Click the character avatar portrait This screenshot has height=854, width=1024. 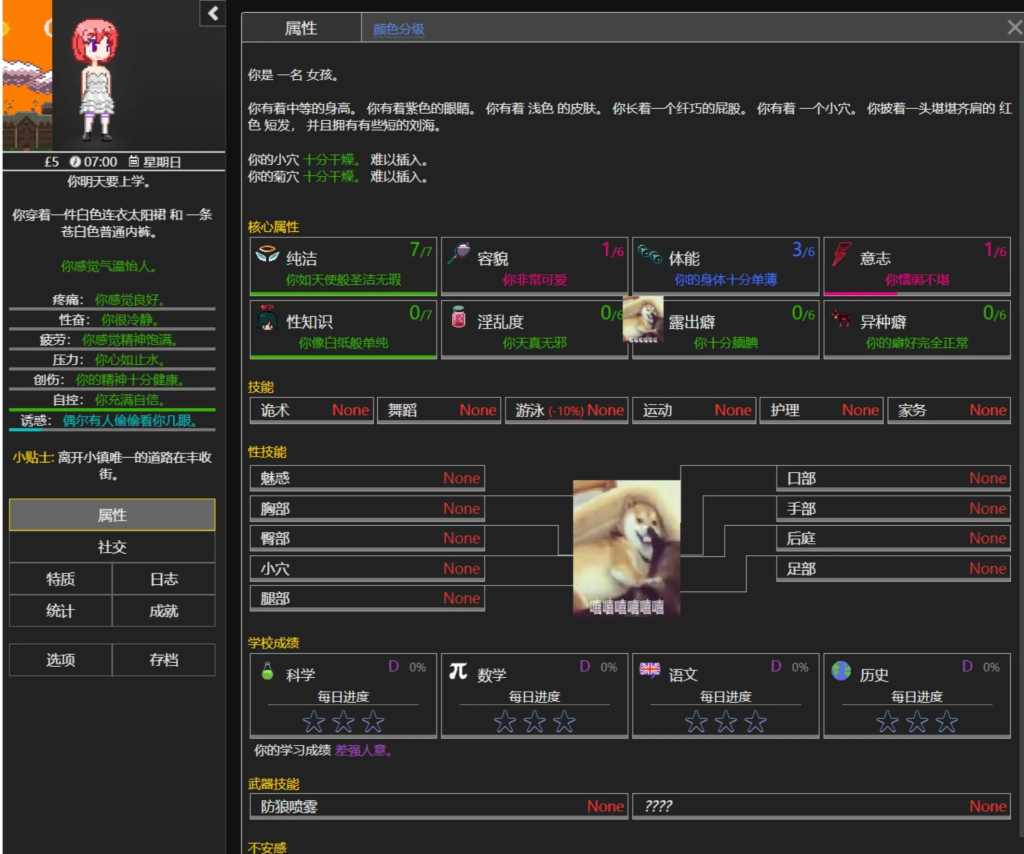click(97, 75)
